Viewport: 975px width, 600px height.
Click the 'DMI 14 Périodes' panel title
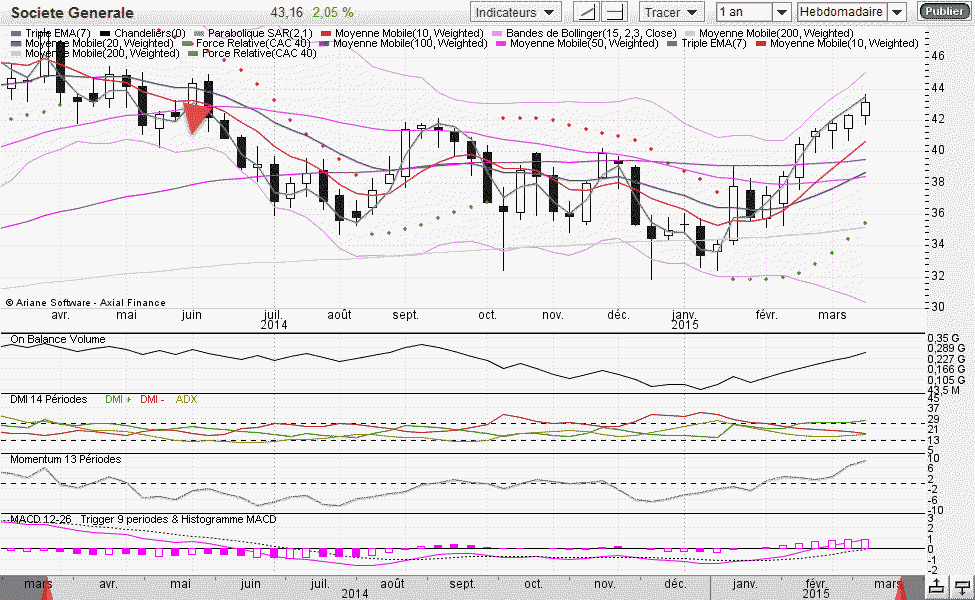[x=49, y=399]
